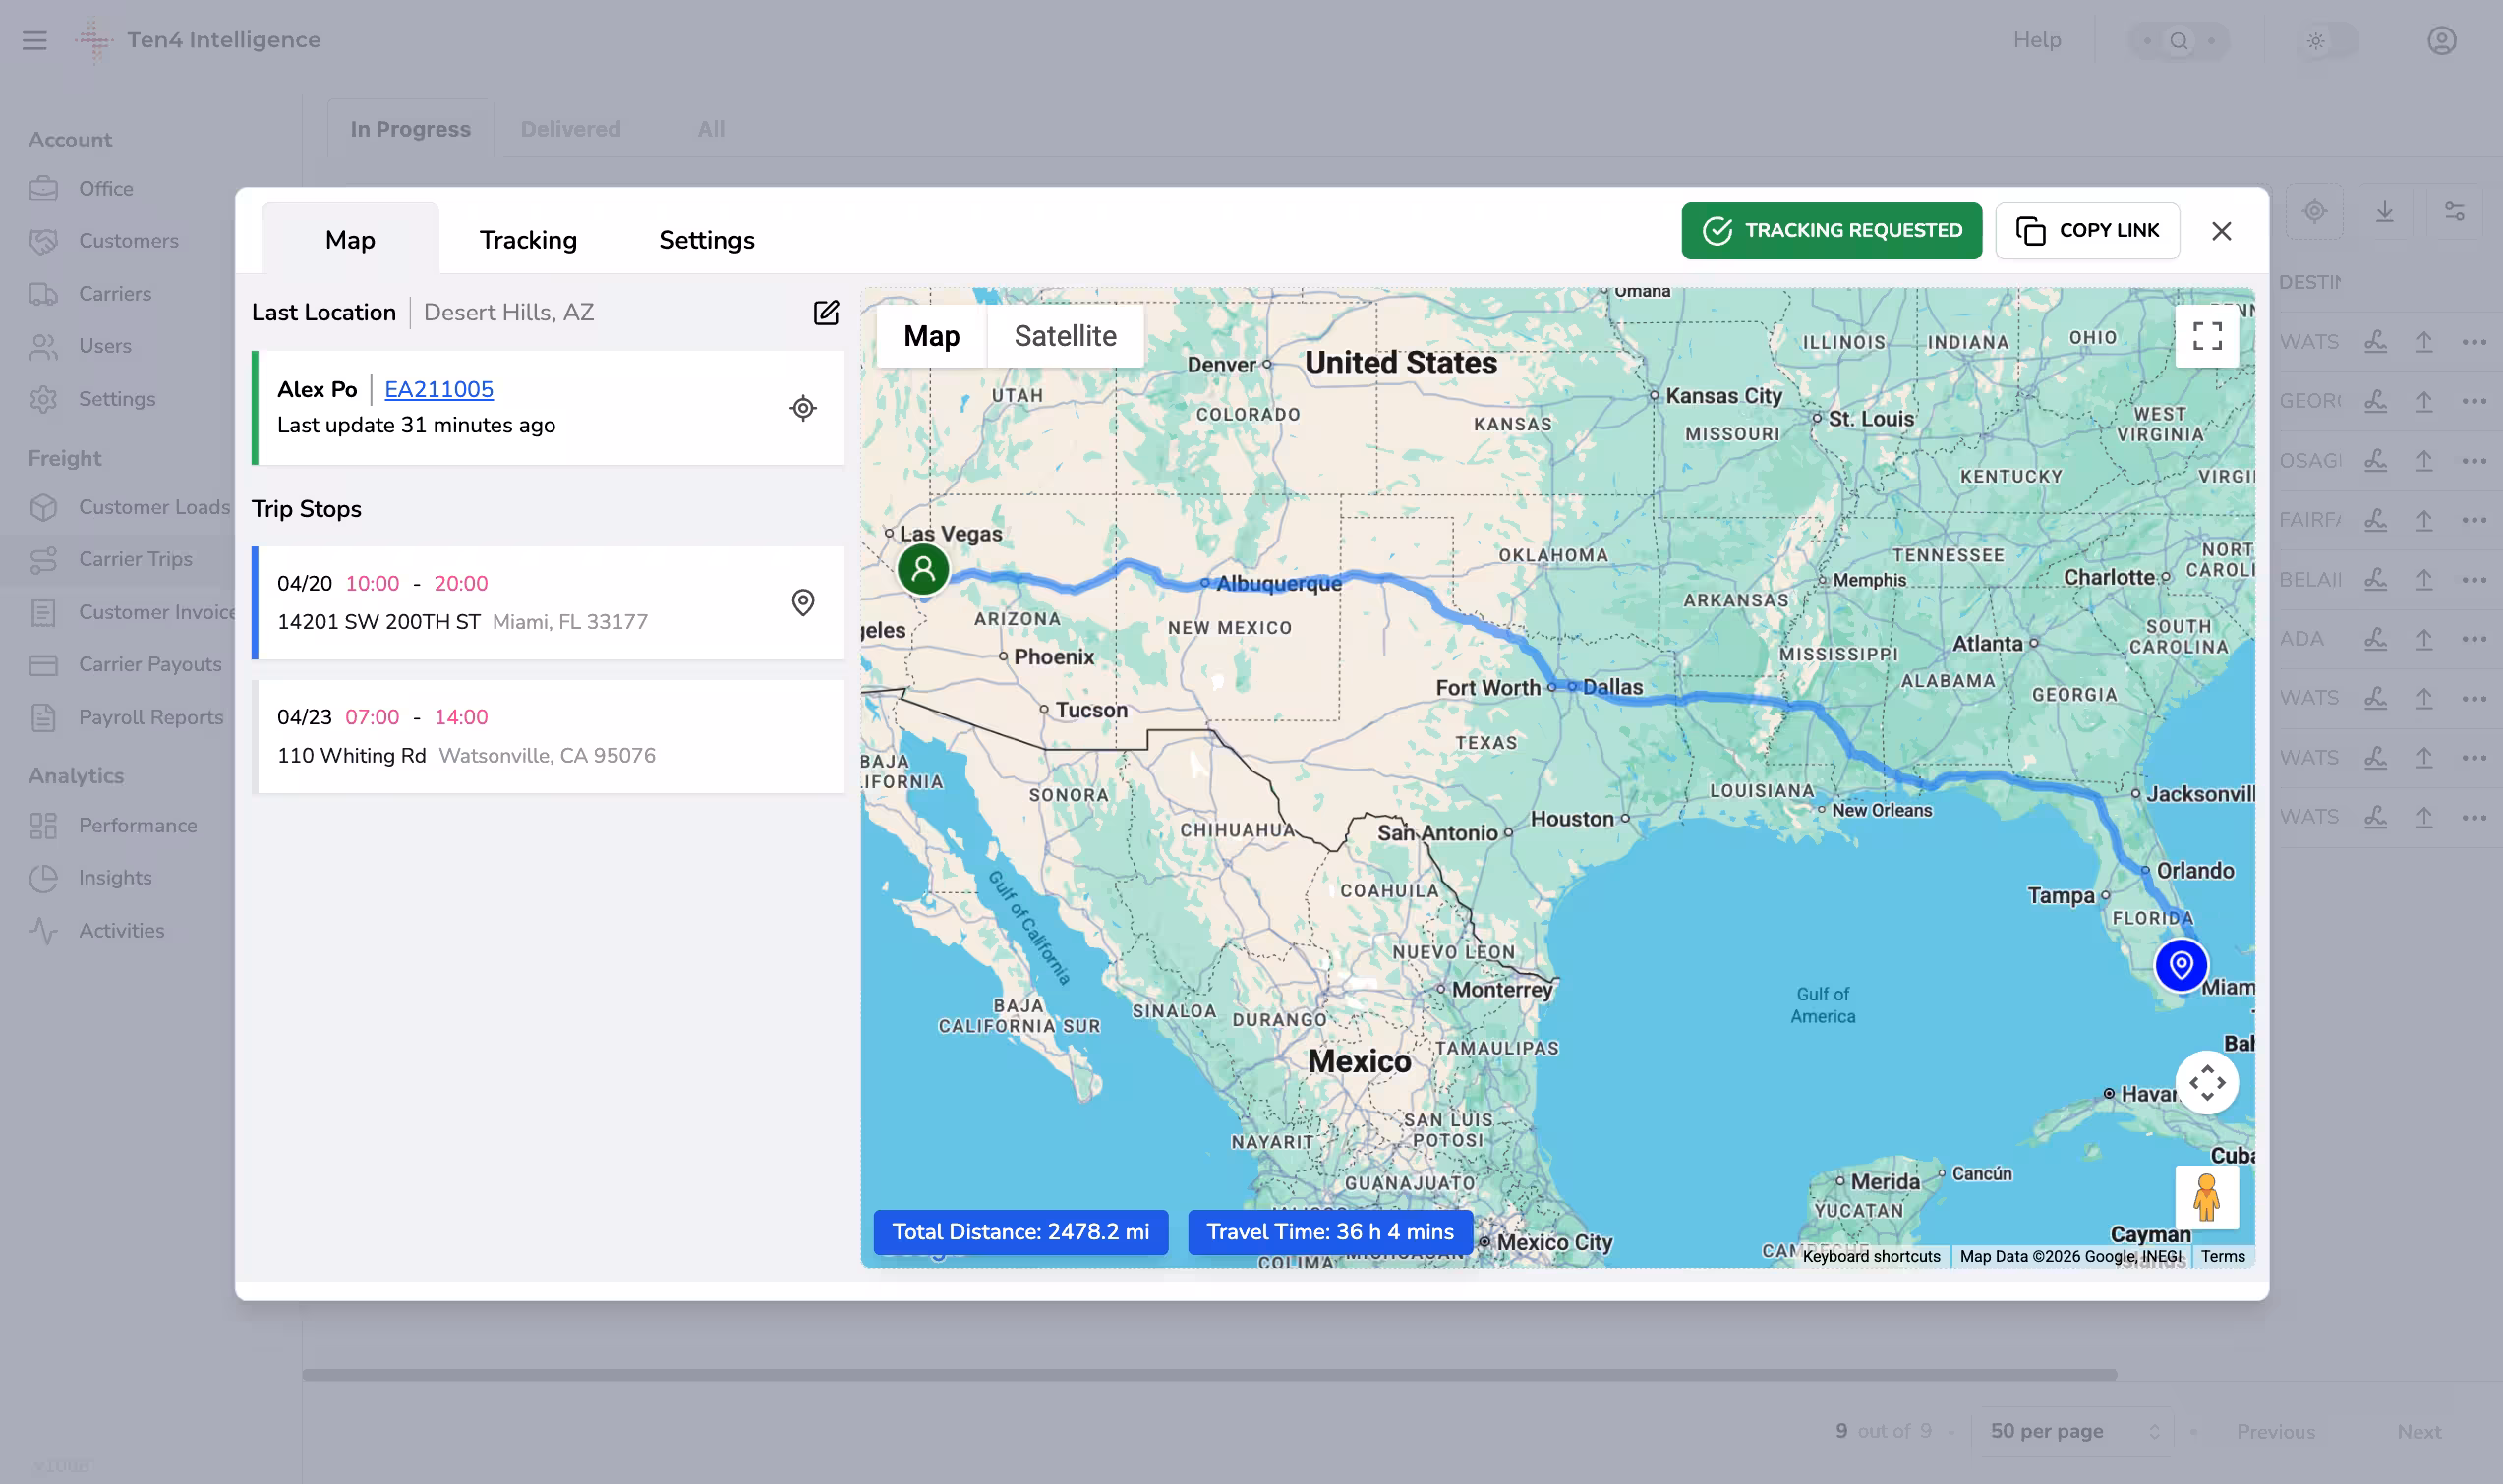Open the Settings tab in dialog
Image resolution: width=2503 pixels, height=1484 pixels.
[706, 240]
